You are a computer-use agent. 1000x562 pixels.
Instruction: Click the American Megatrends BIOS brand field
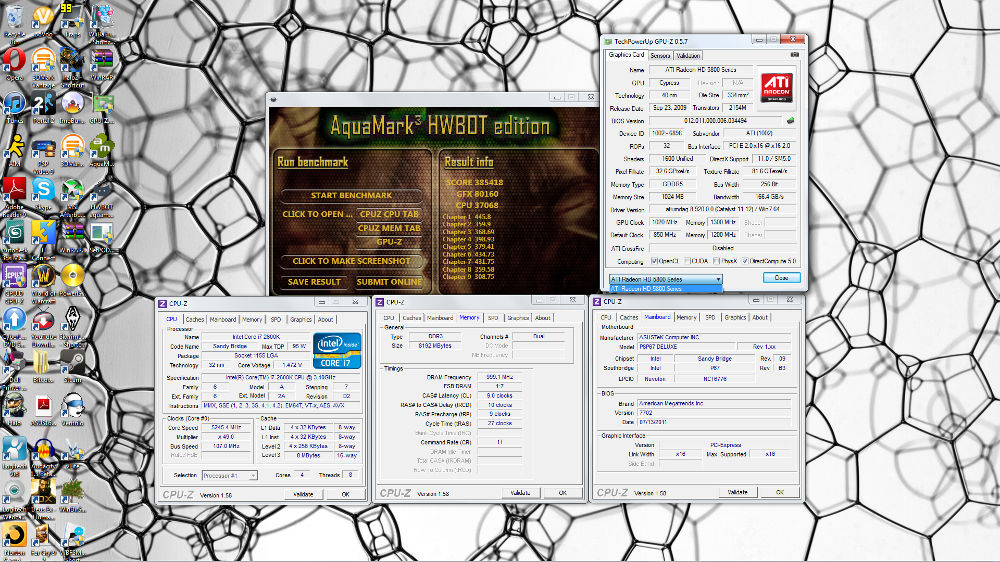click(714, 404)
